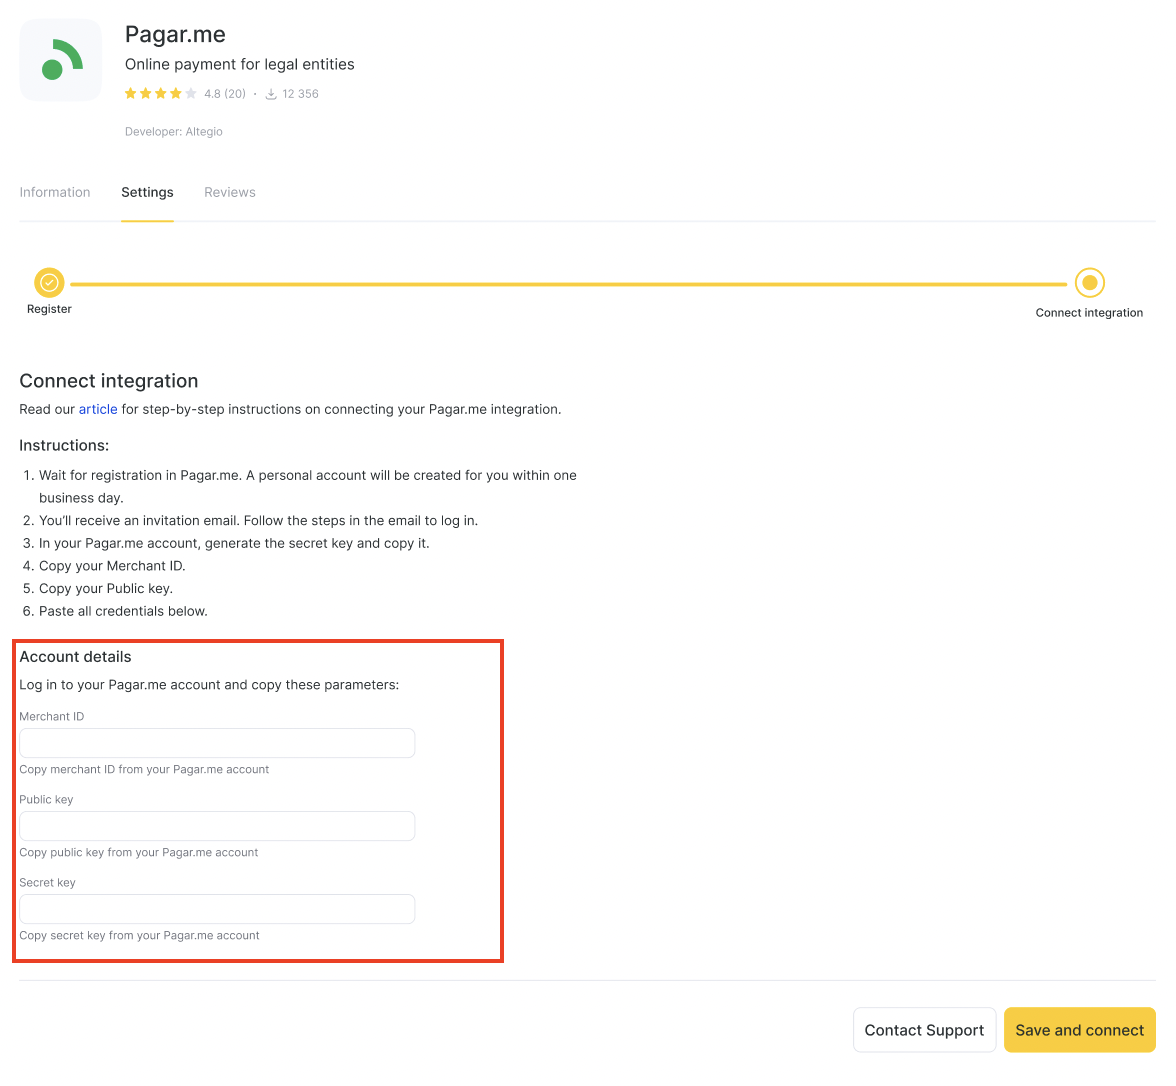The width and height of the screenshot is (1176, 1086).
Task: Open the step-by-step article link
Action: (x=98, y=409)
